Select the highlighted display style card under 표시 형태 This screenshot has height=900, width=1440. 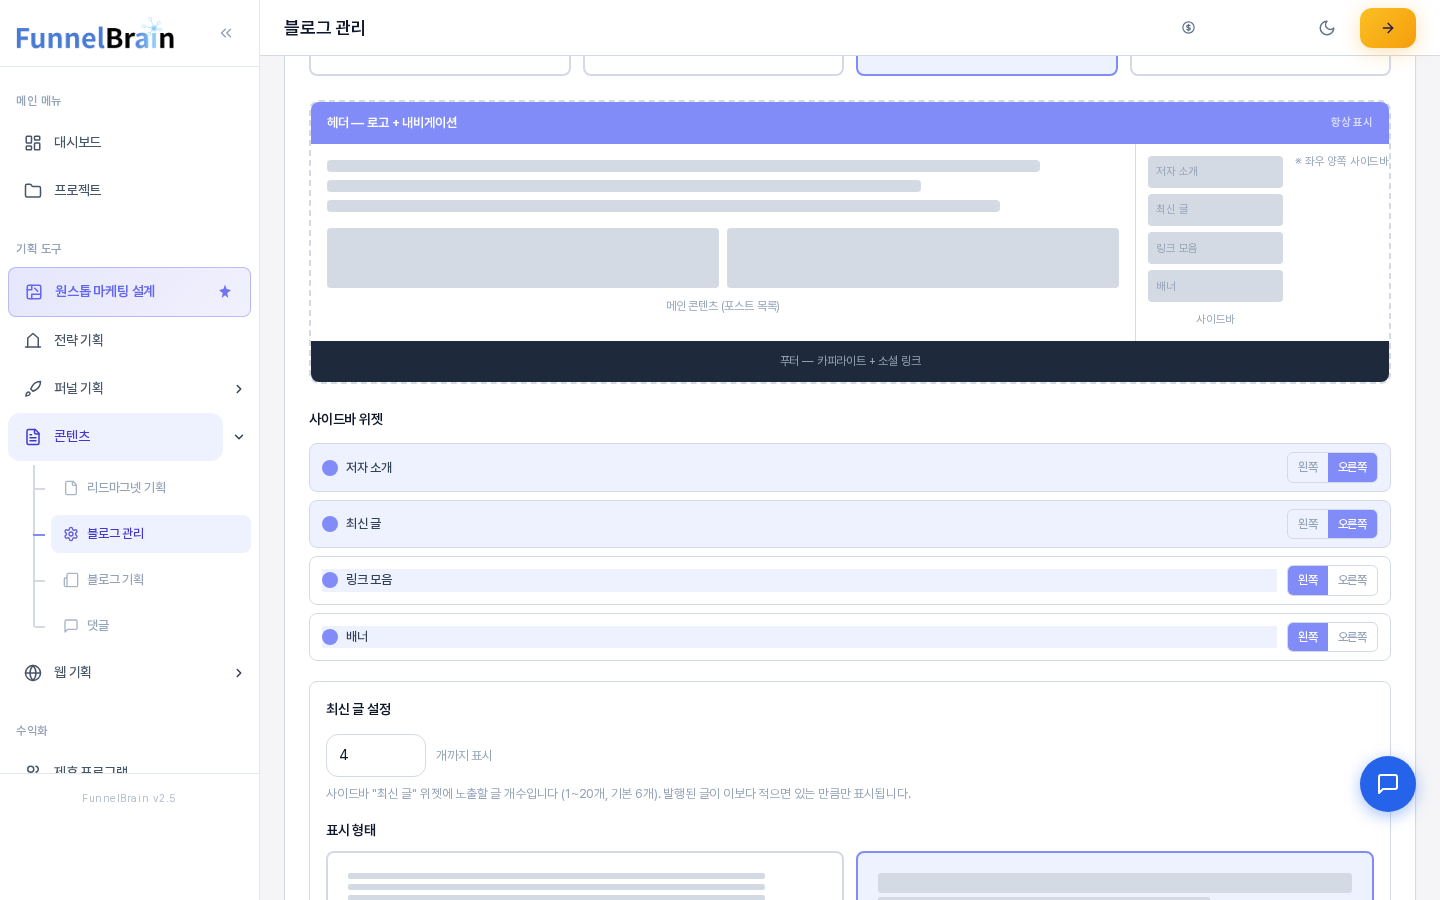[x=1115, y=876]
